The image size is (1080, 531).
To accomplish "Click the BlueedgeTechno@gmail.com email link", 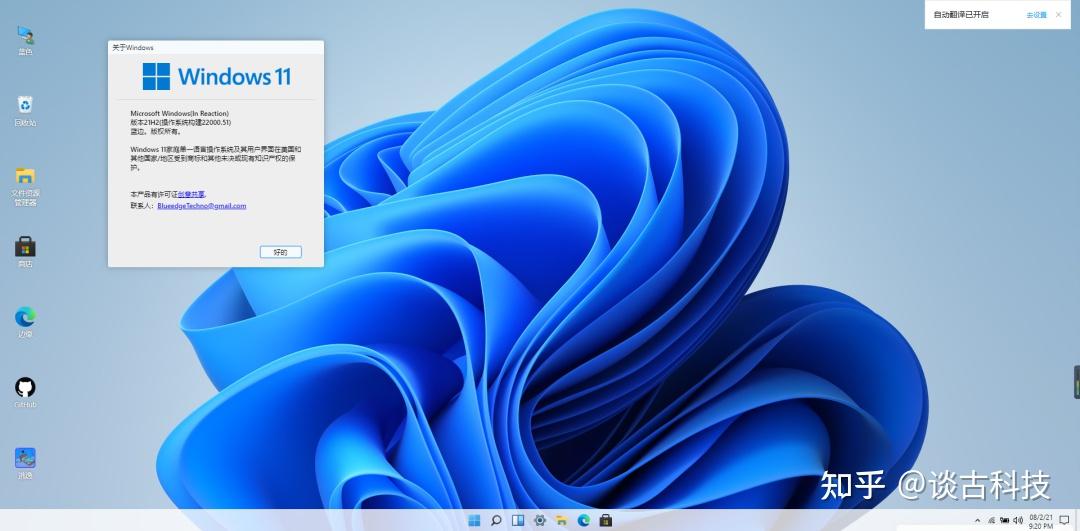I will coord(201,205).
